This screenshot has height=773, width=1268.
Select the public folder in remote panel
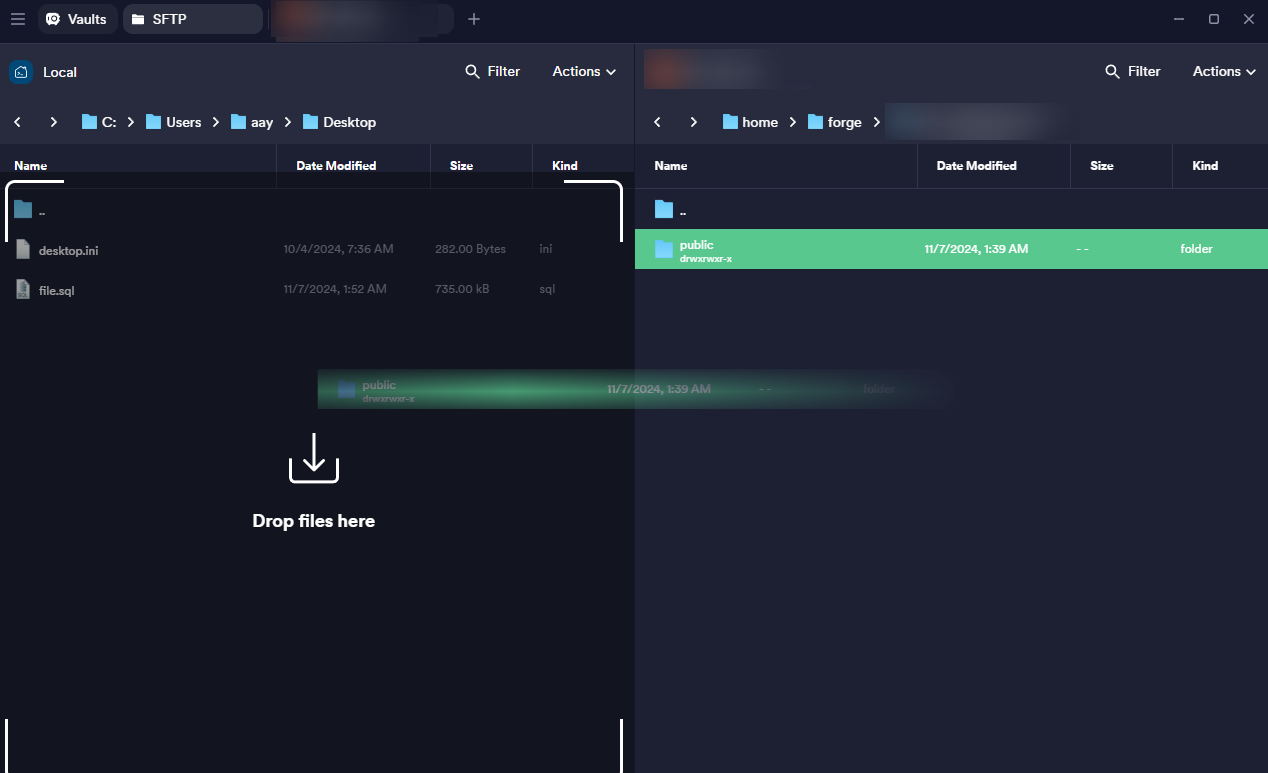click(x=696, y=249)
